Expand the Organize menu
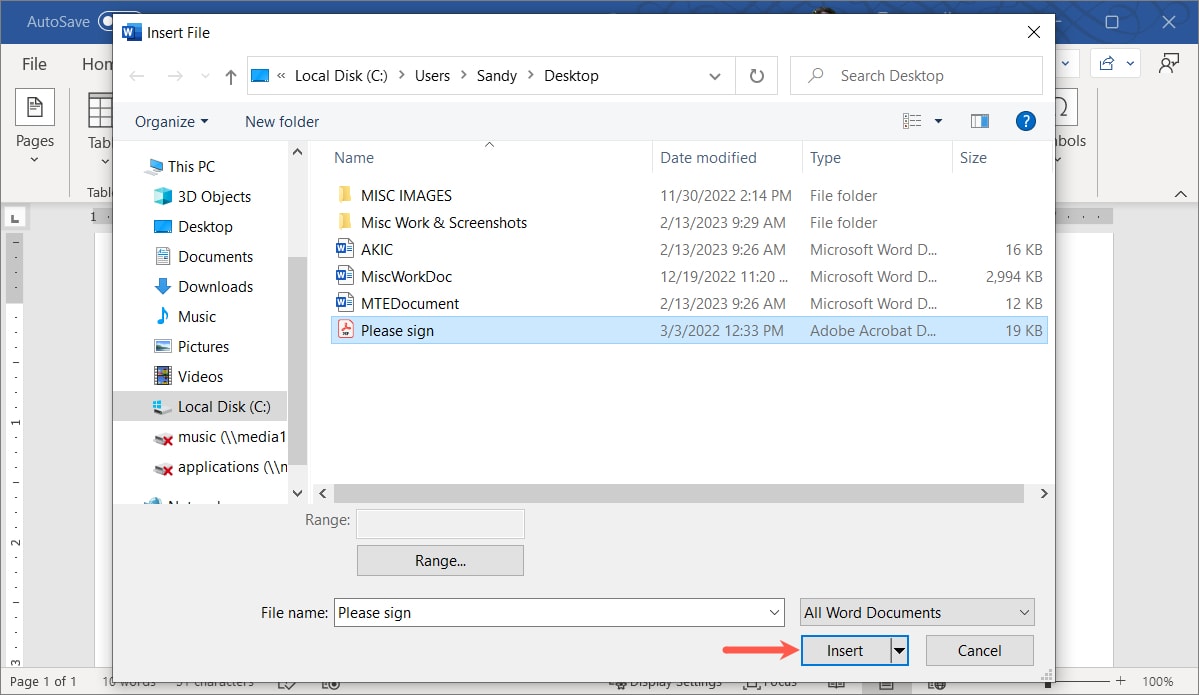The image size is (1199, 695). point(170,121)
